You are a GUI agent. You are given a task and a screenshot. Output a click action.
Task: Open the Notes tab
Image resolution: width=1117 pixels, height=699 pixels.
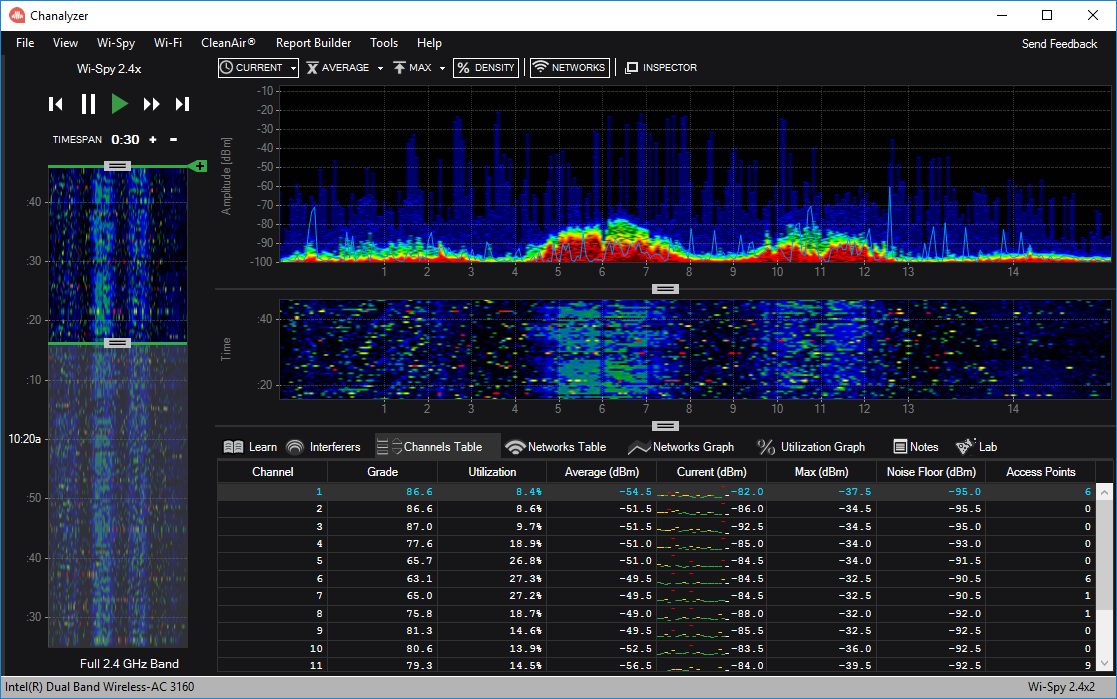(x=916, y=447)
